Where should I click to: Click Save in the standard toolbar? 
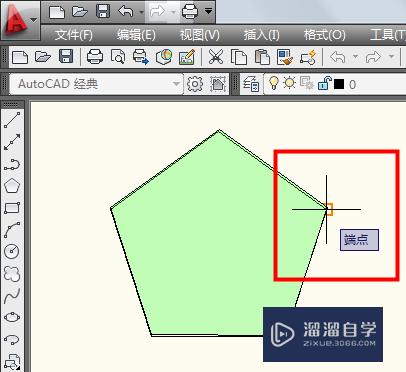pos(66,56)
